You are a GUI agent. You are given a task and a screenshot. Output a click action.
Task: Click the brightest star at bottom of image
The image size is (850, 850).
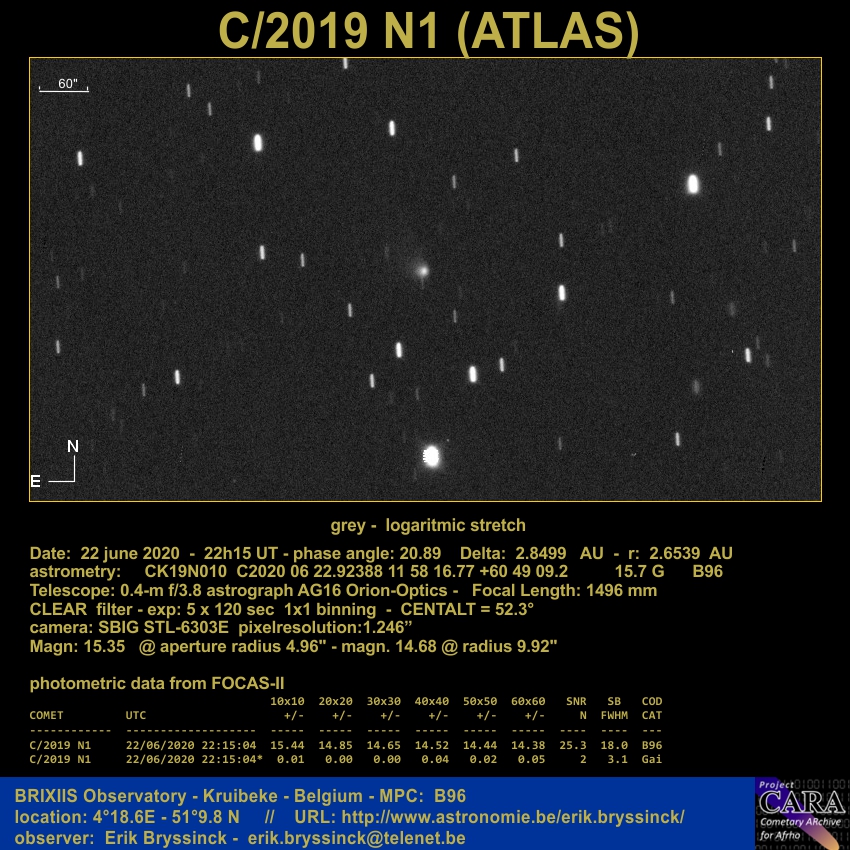click(431, 456)
